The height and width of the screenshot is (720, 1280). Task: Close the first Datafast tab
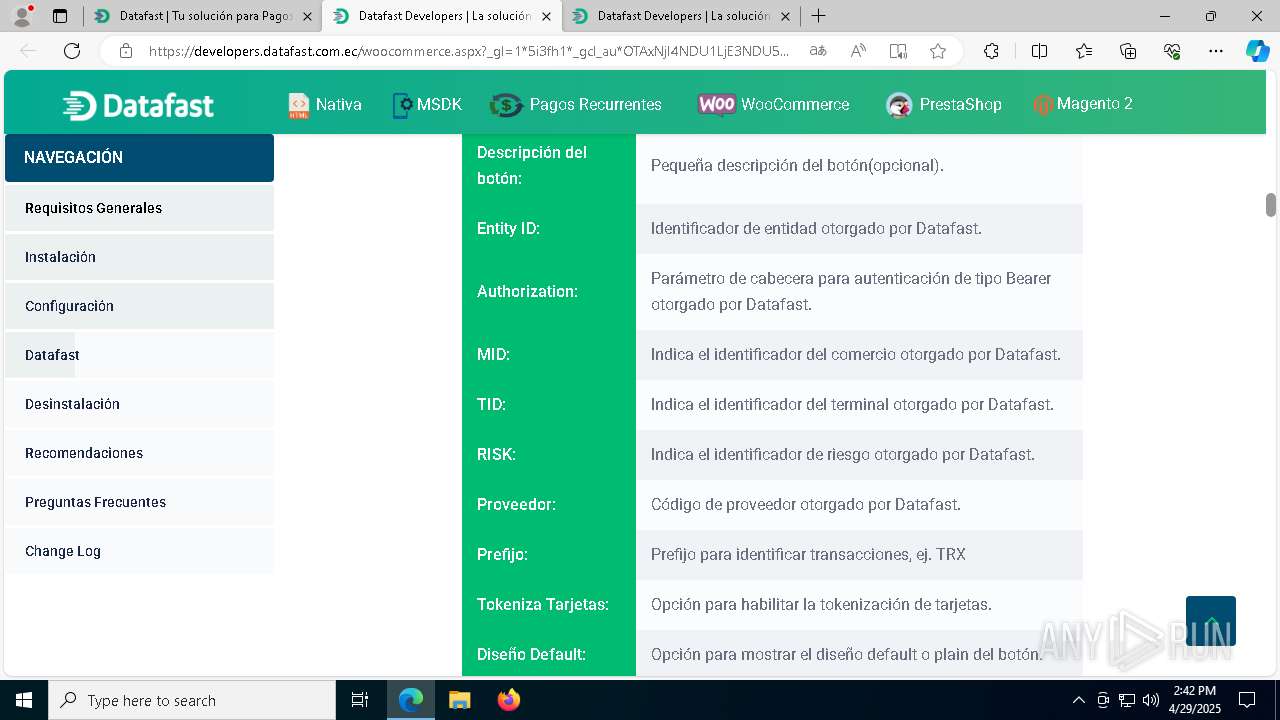point(307,16)
